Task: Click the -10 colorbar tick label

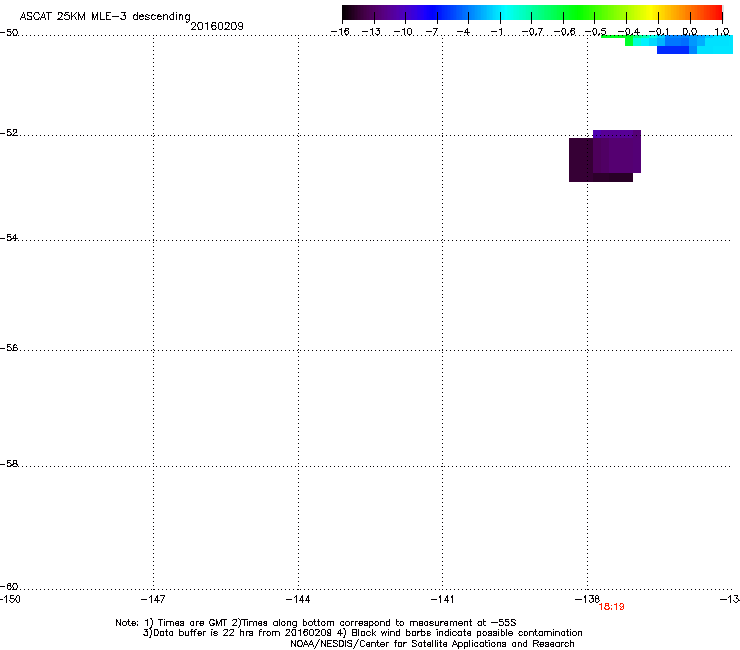Action: pos(403,32)
